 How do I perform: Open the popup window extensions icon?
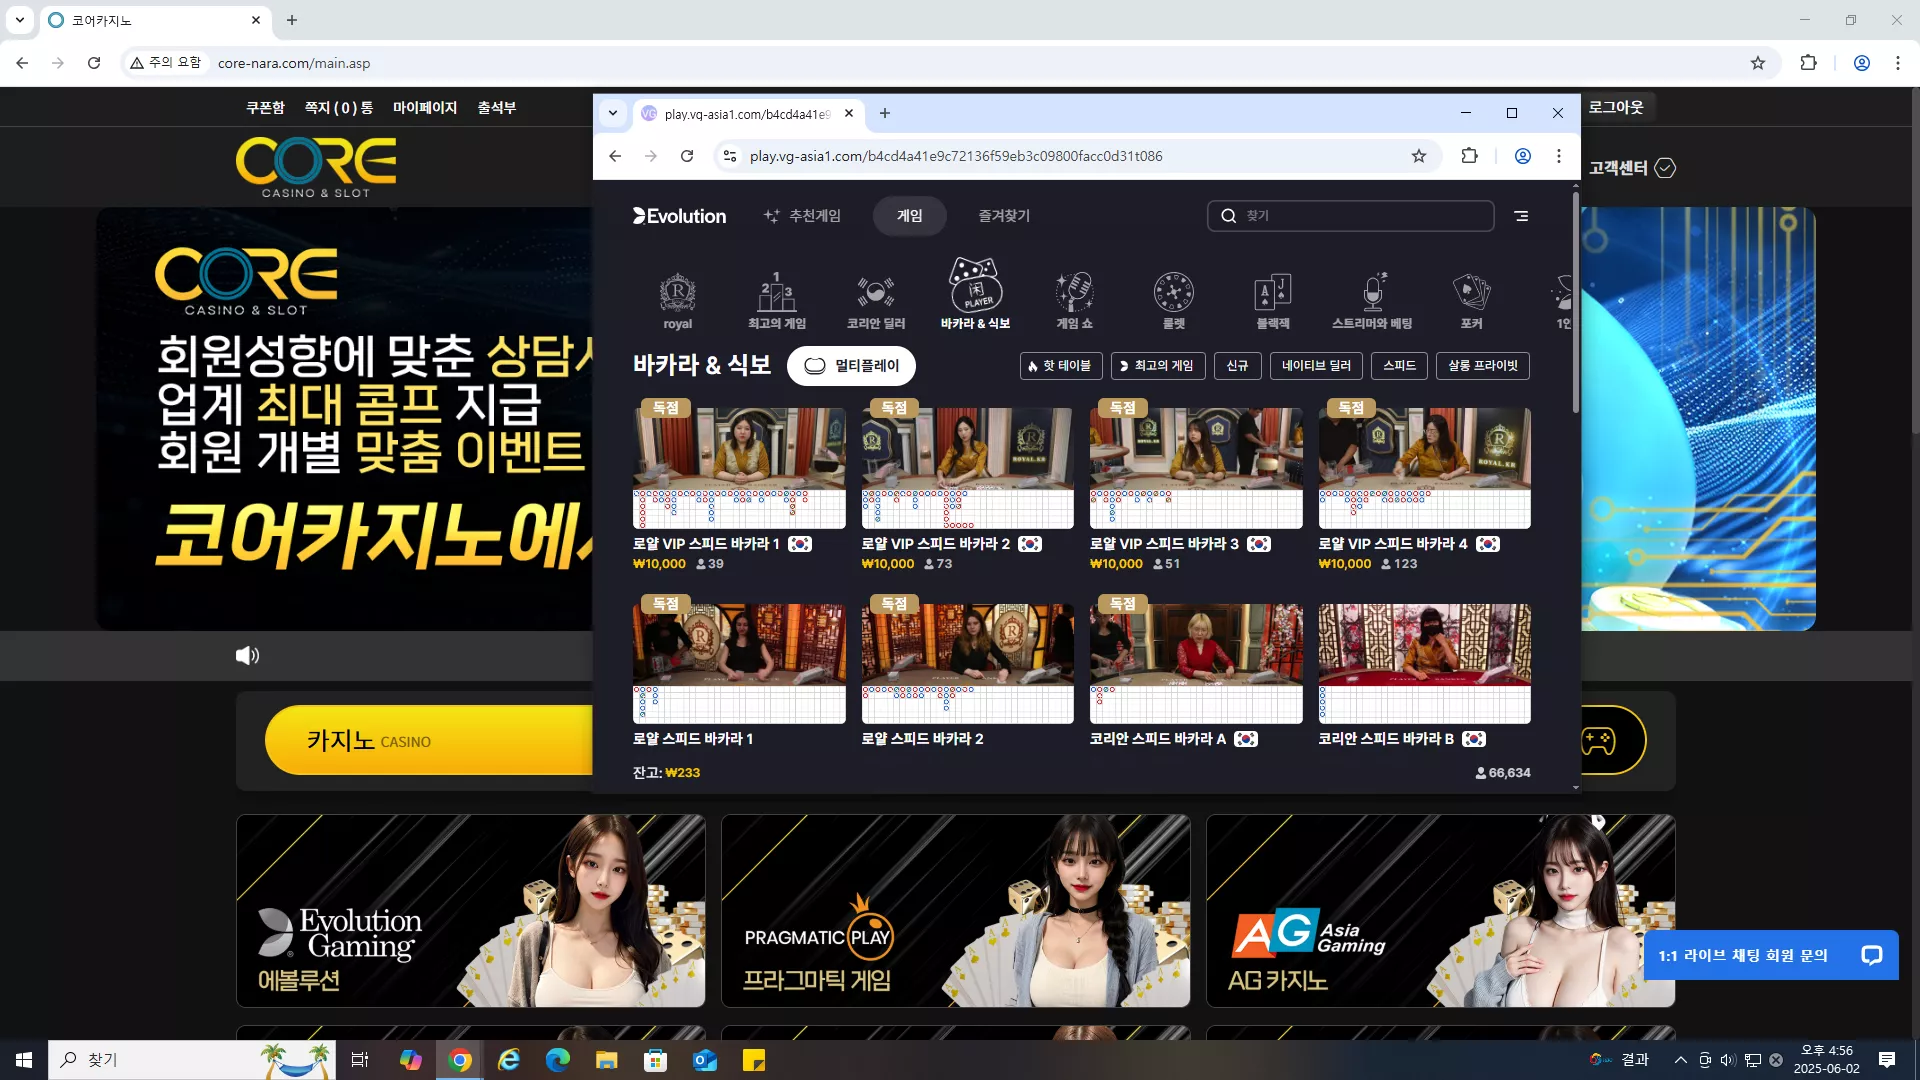coord(1469,156)
